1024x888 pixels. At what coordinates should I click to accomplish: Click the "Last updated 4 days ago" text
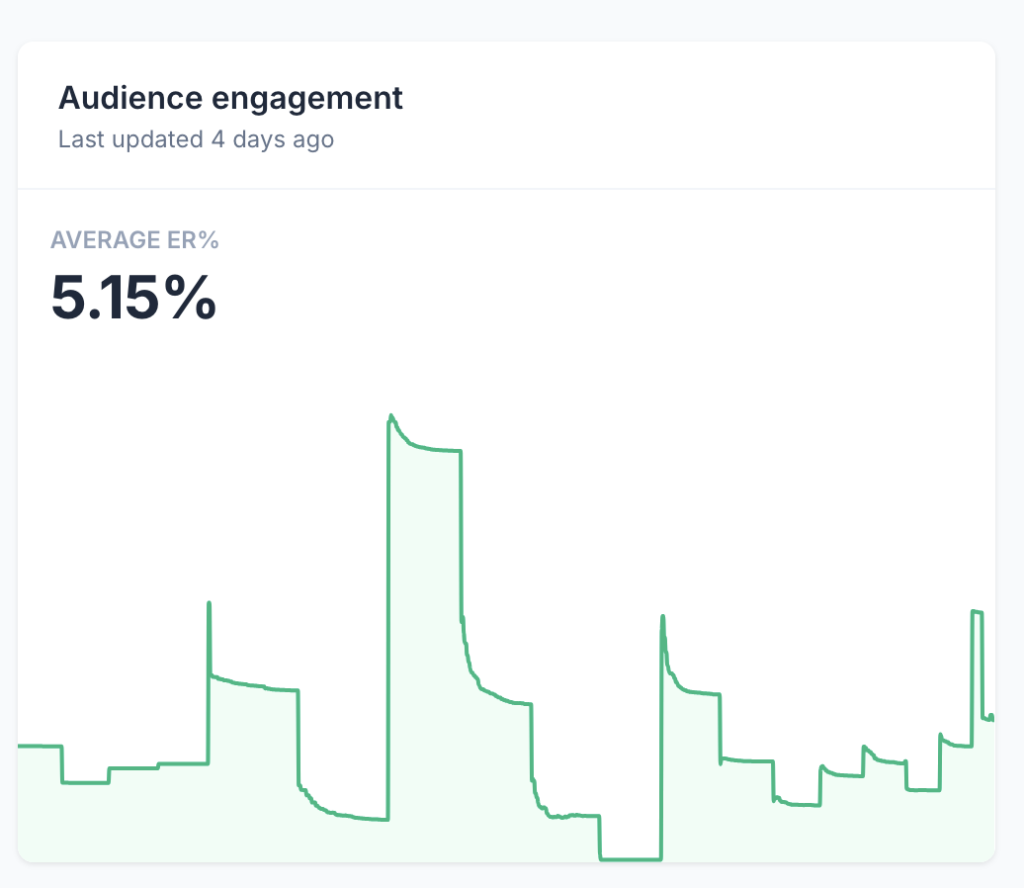[x=195, y=139]
